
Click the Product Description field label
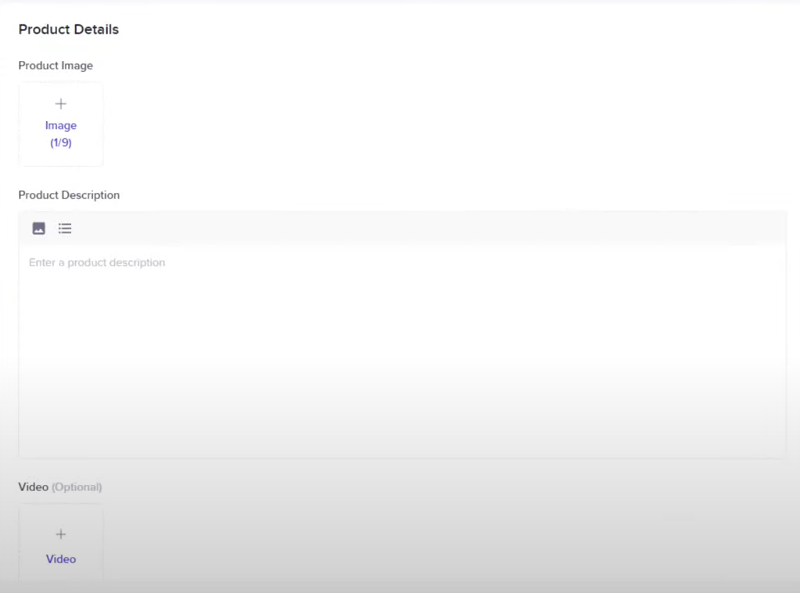[x=69, y=195]
